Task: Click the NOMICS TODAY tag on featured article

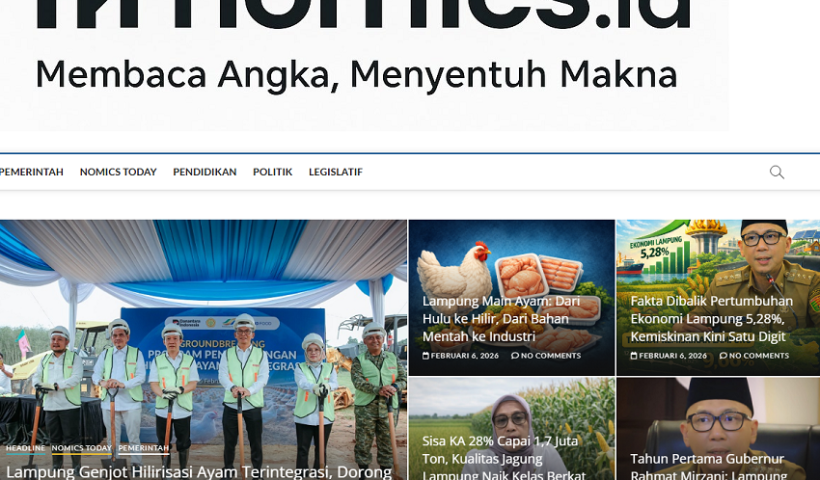Action: point(81,448)
